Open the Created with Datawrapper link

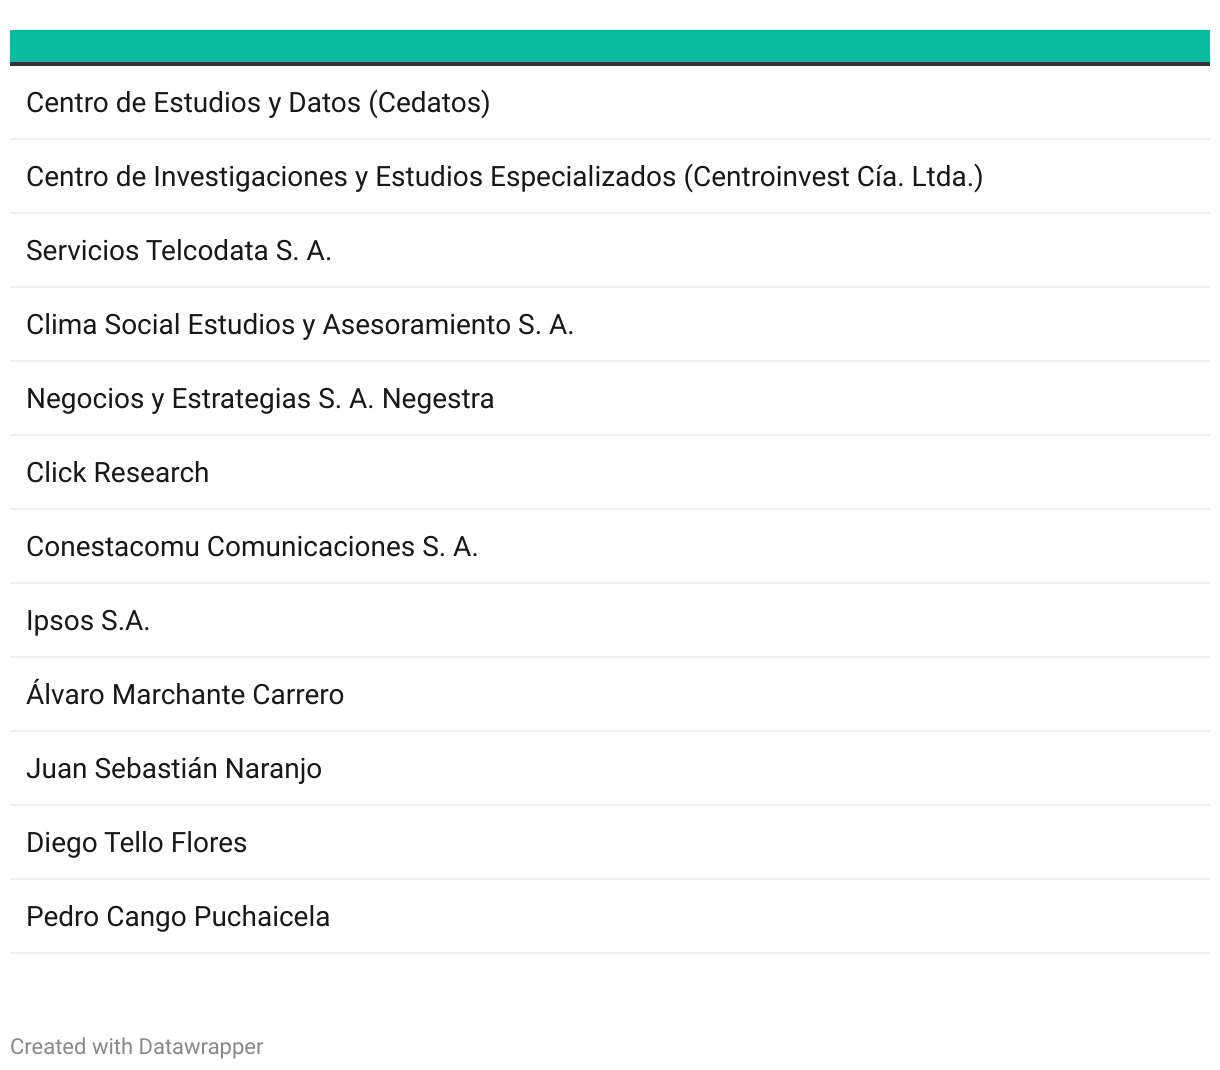136,1047
